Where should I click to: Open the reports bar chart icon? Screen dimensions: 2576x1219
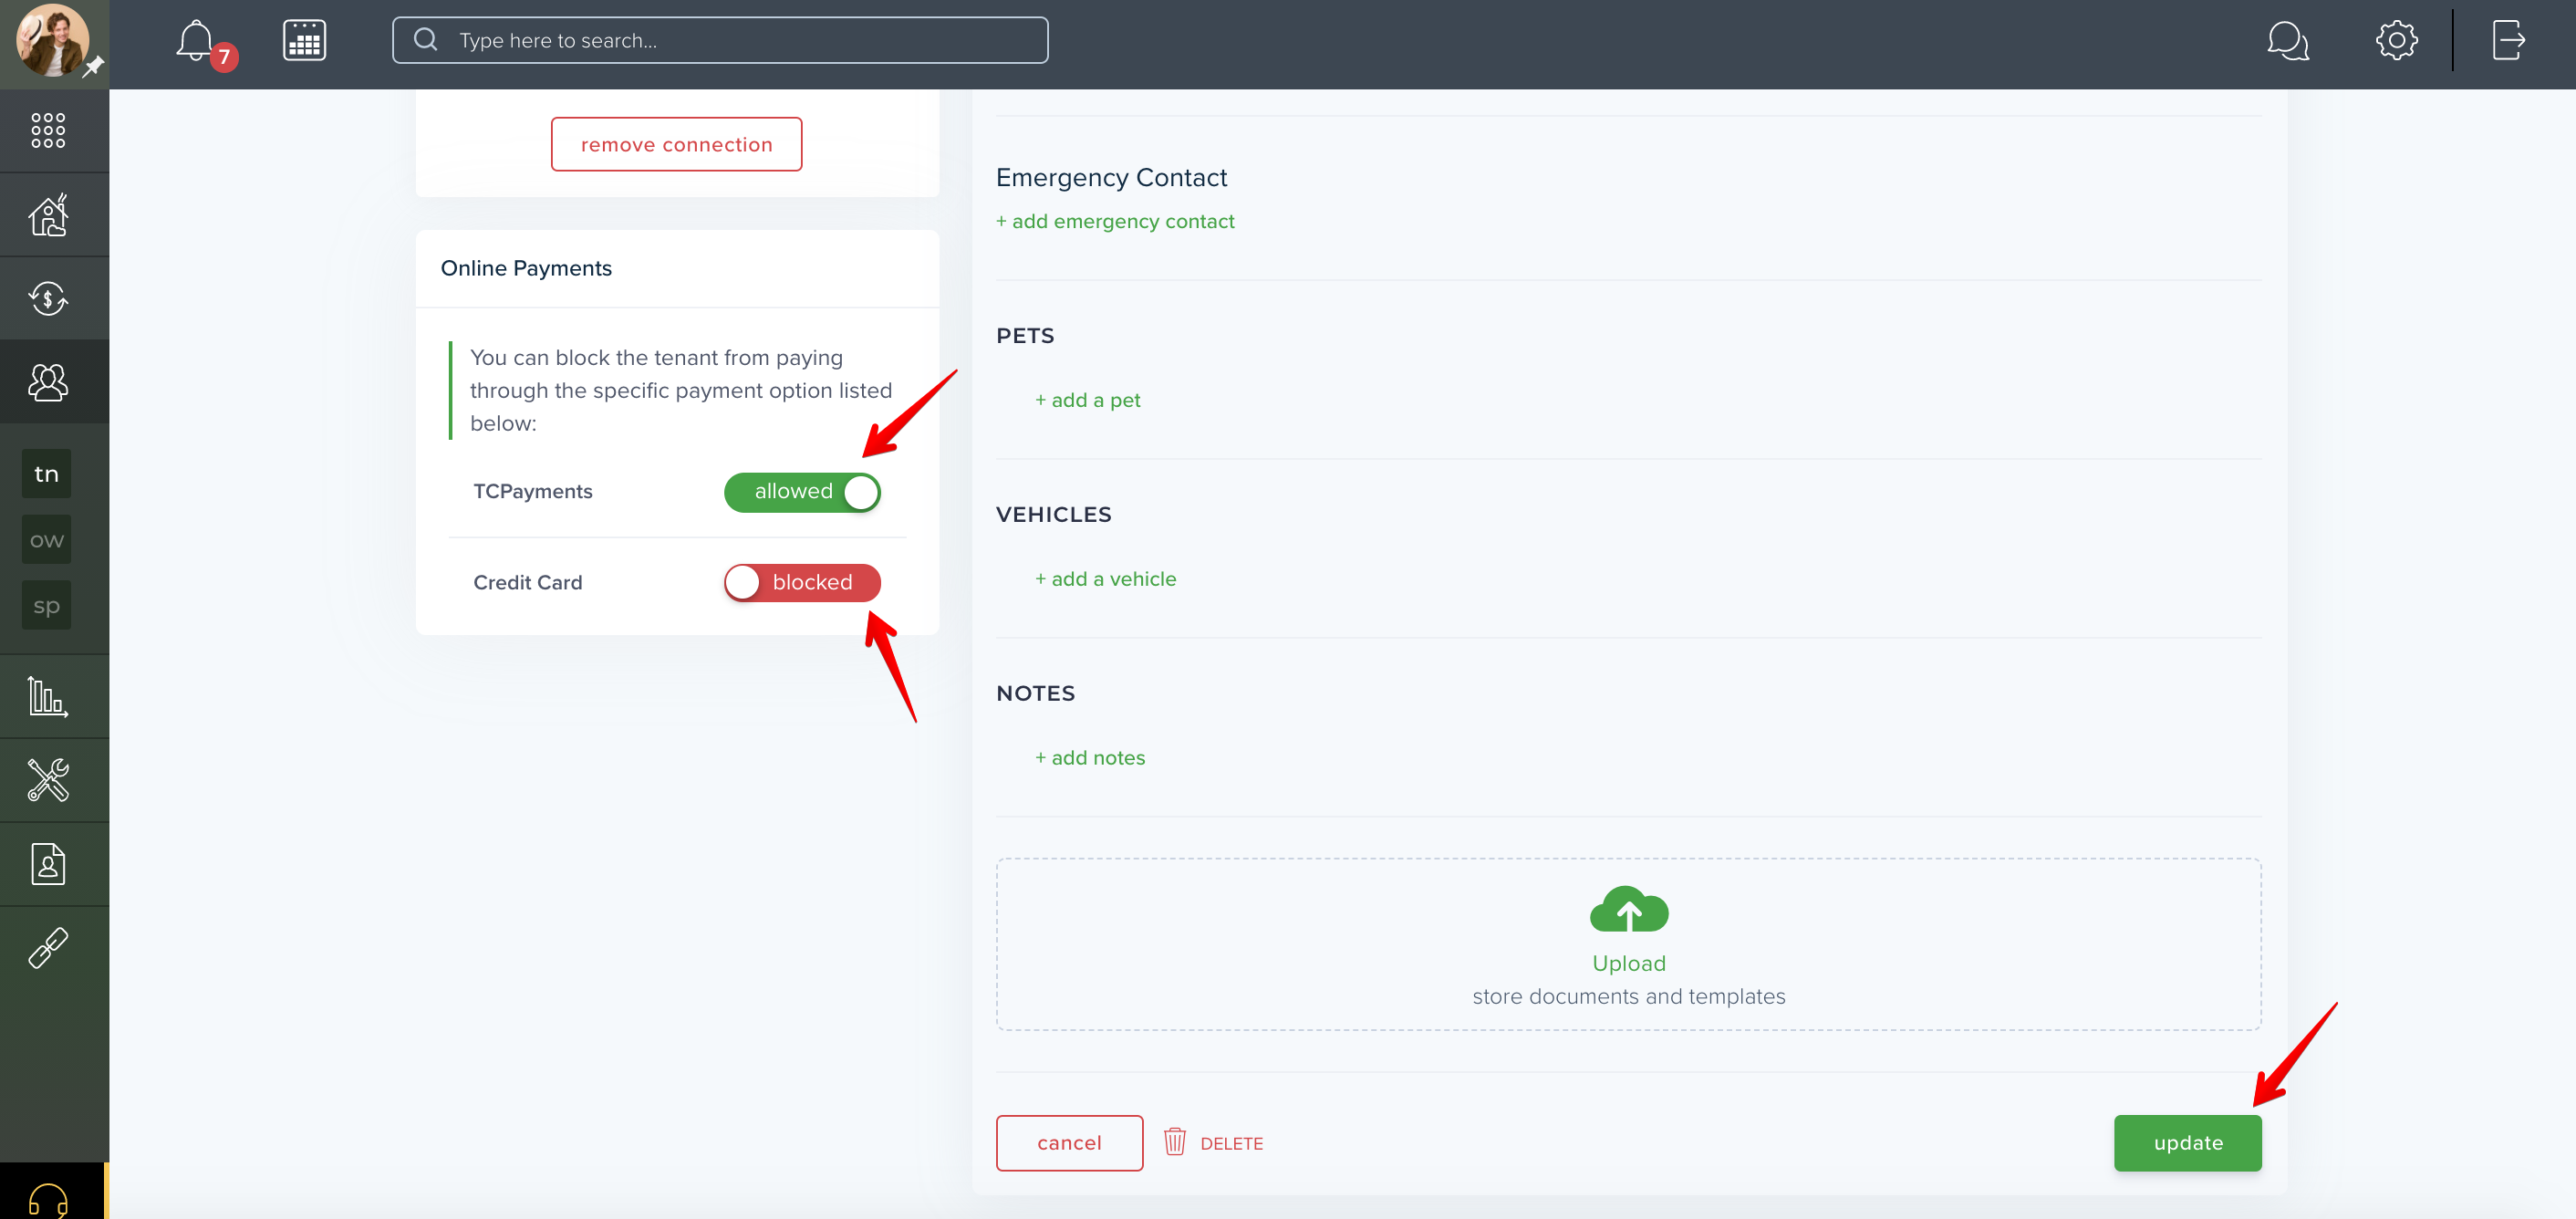[48, 697]
